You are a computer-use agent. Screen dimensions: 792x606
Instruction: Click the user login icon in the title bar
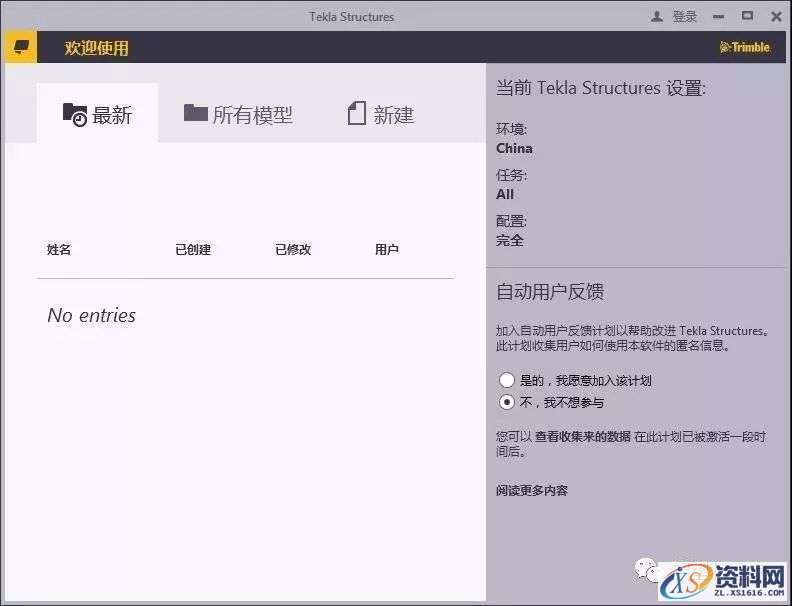point(657,17)
